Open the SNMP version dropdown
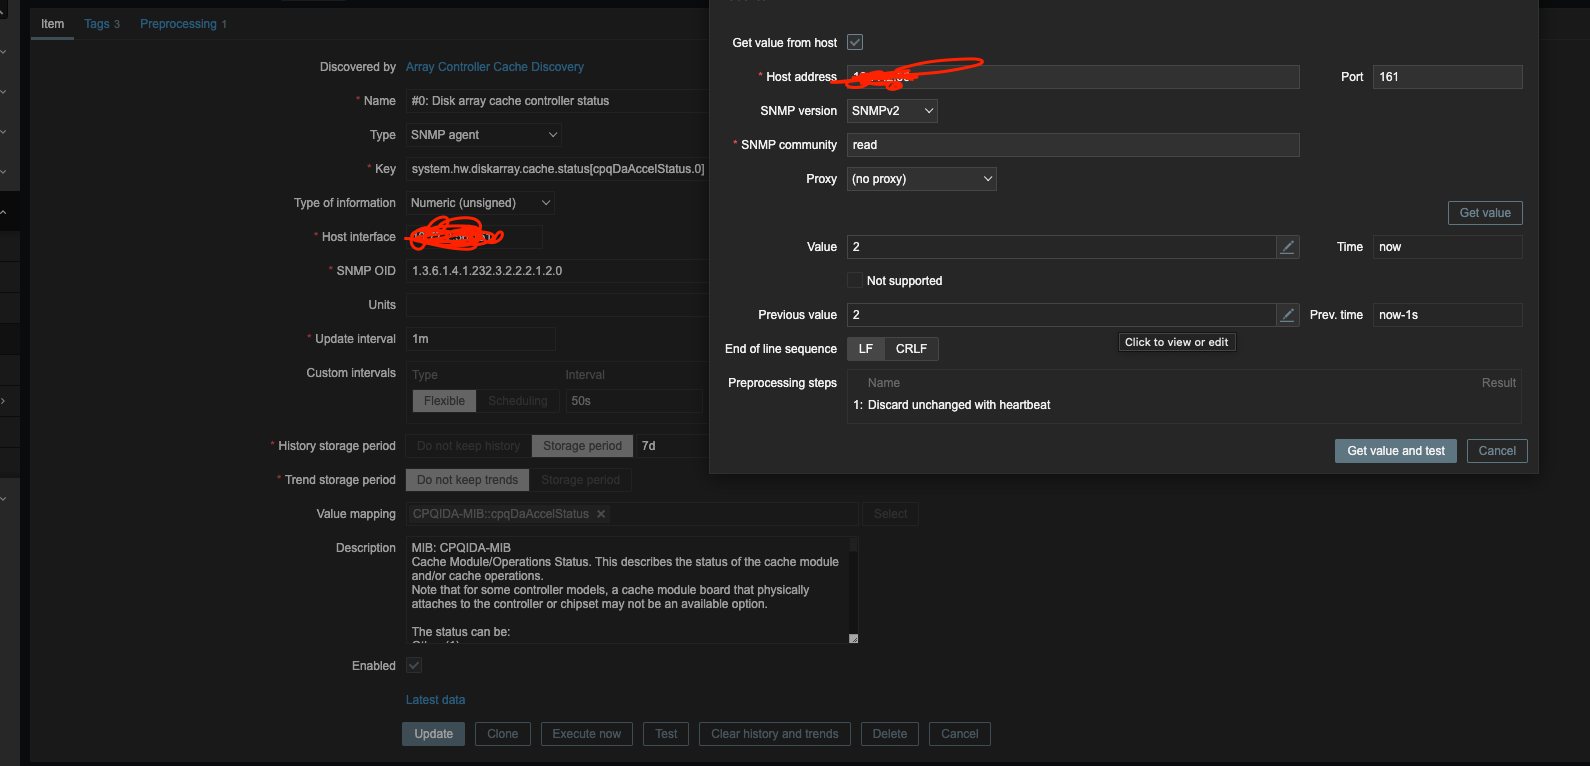Viewport: 1590px width, 766px height. point(892,111)
